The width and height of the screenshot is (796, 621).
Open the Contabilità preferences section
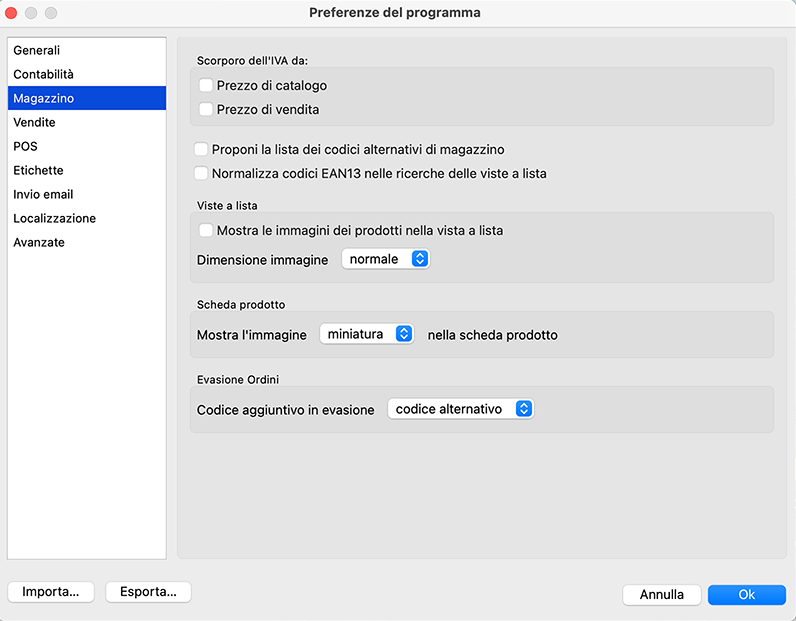pos(43,74)
